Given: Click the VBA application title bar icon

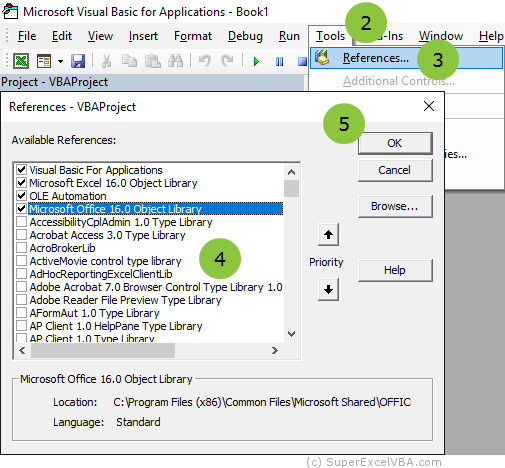Looking at the screenshot, I should coord(10,11).
